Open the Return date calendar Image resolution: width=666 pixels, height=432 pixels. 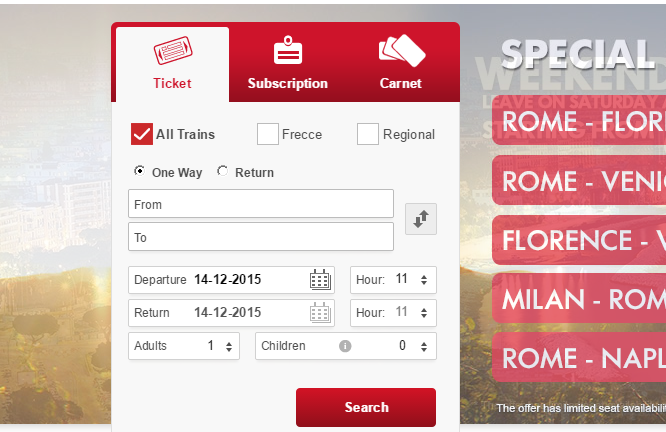(320, 313)
